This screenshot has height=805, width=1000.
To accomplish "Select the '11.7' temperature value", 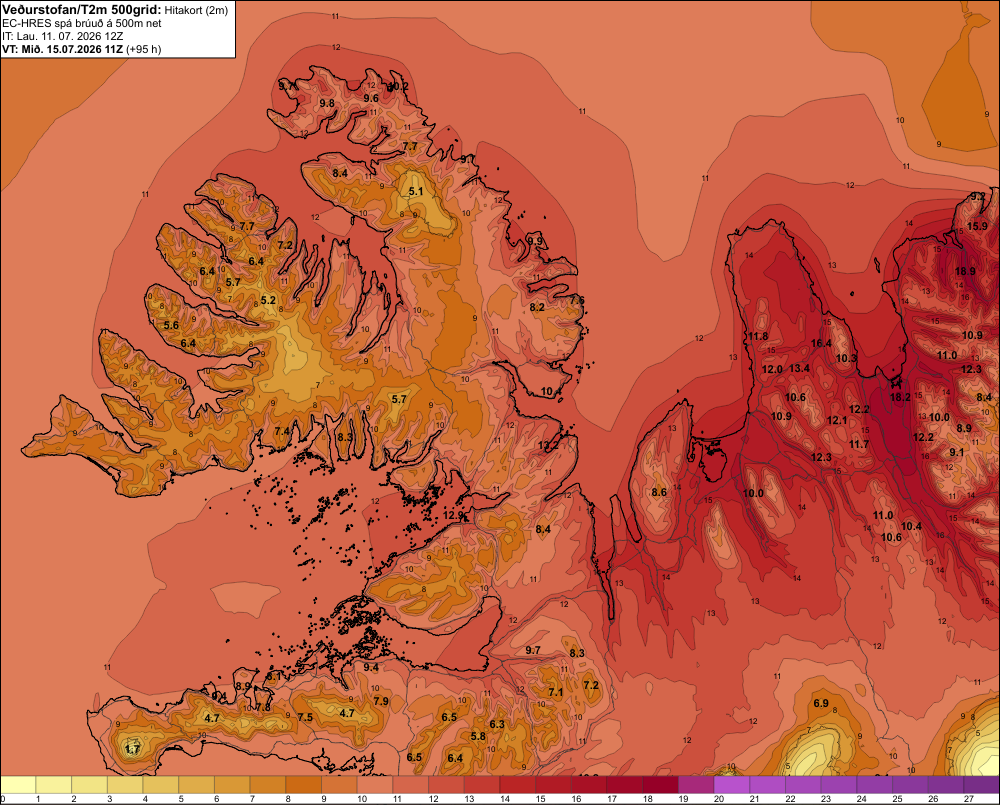I will pos(859,444).
